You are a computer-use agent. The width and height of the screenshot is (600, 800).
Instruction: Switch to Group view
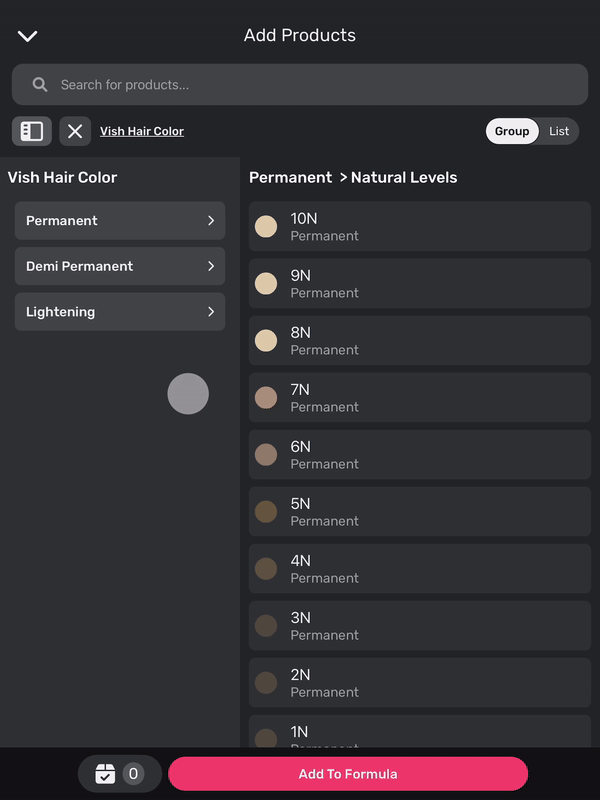[512, 131]
